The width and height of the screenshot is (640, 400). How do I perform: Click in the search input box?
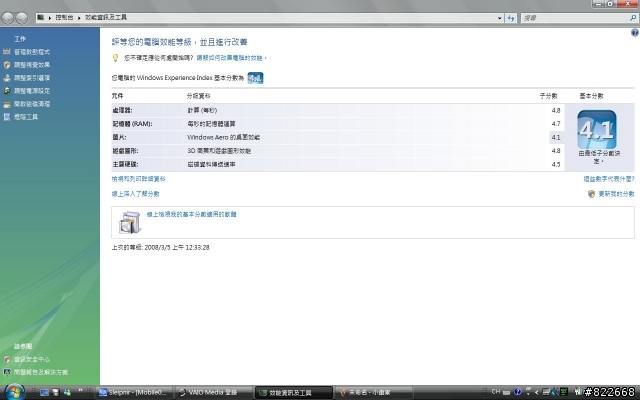pyautogui.click(x=575, y=18)
